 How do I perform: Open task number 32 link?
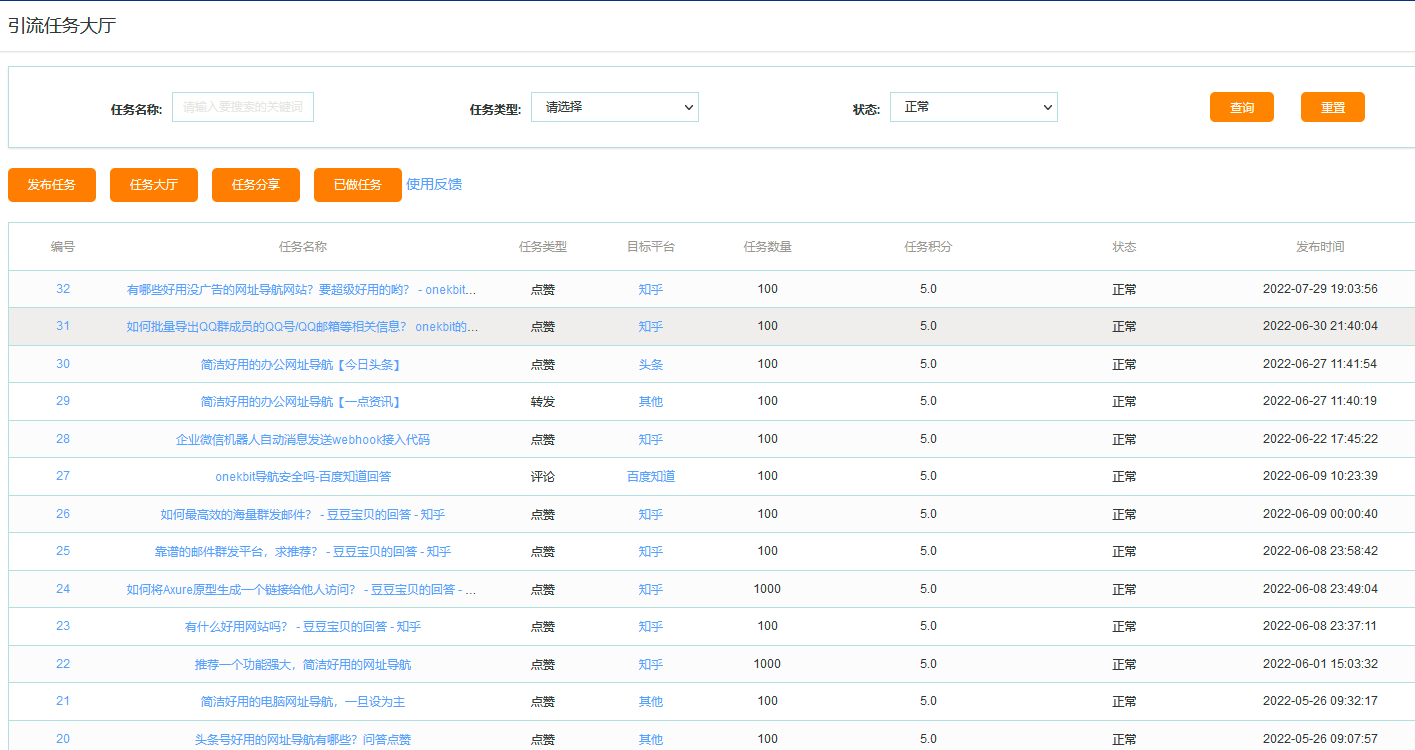63,289
